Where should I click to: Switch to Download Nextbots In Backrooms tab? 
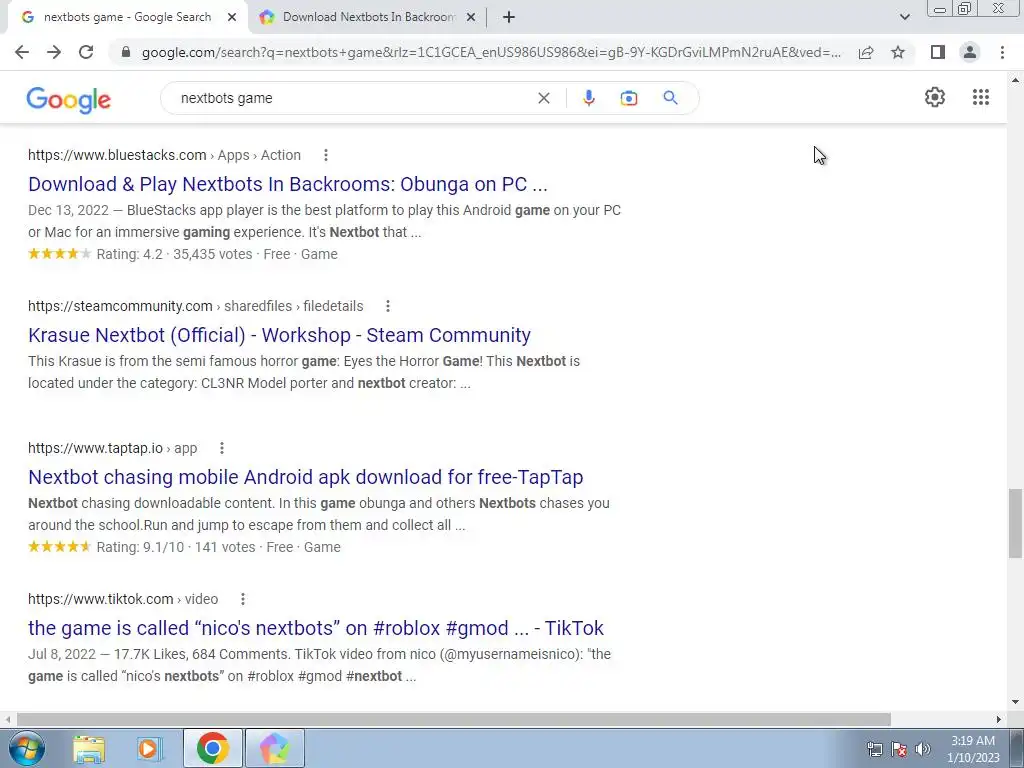point(368,18)
